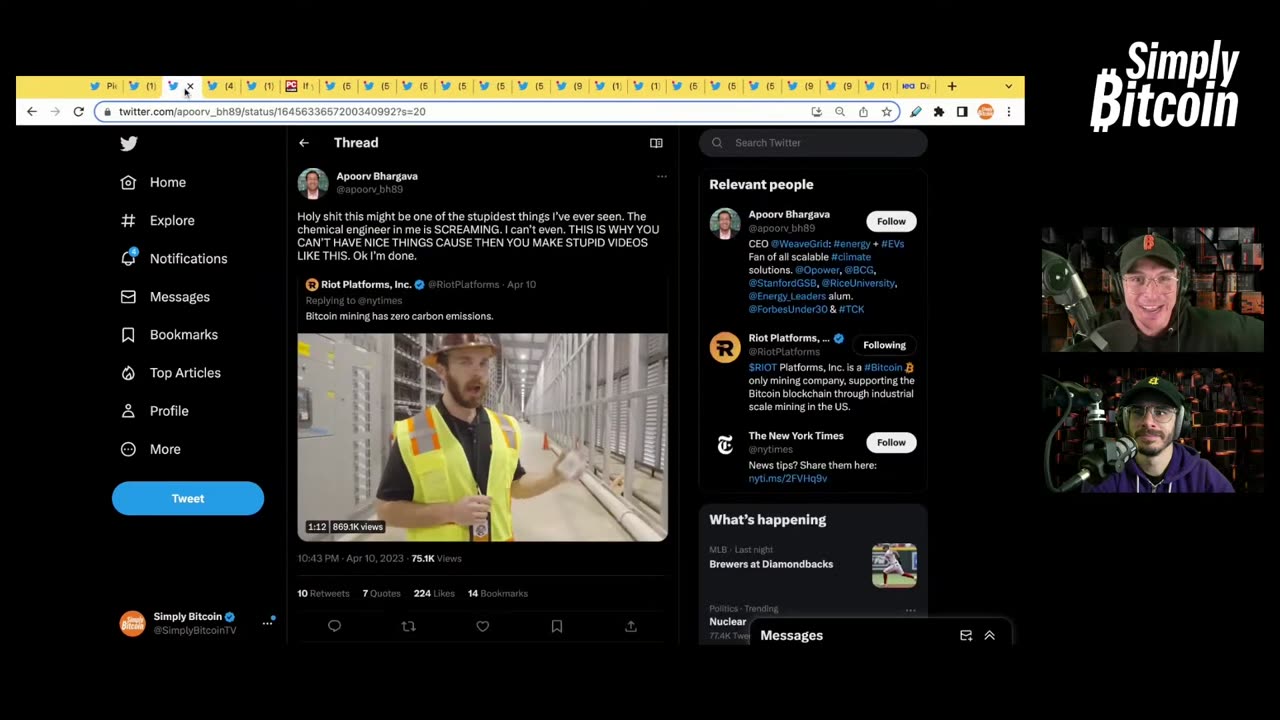Open the More menu in sidebar
1280x720 pixels.
pyautogui.click(x=152, y=449)
